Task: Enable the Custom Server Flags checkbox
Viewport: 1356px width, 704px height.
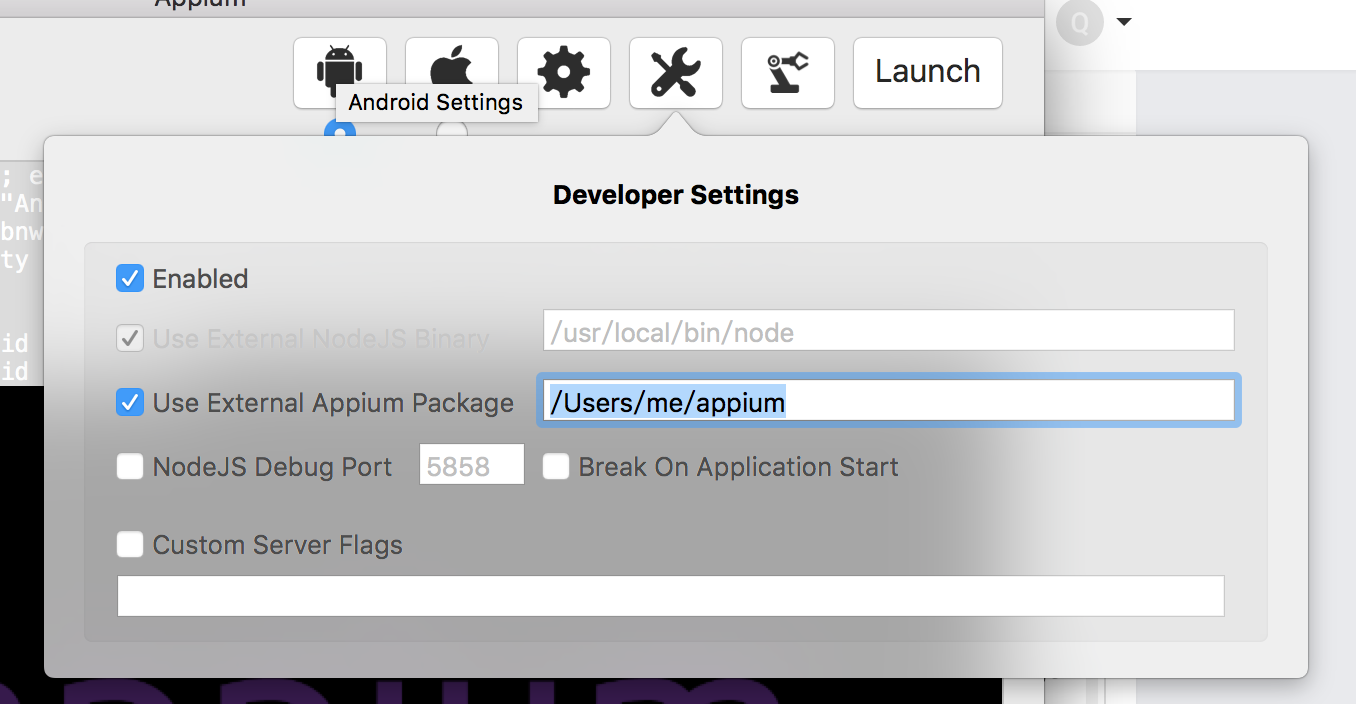Action: pos(130,544)
